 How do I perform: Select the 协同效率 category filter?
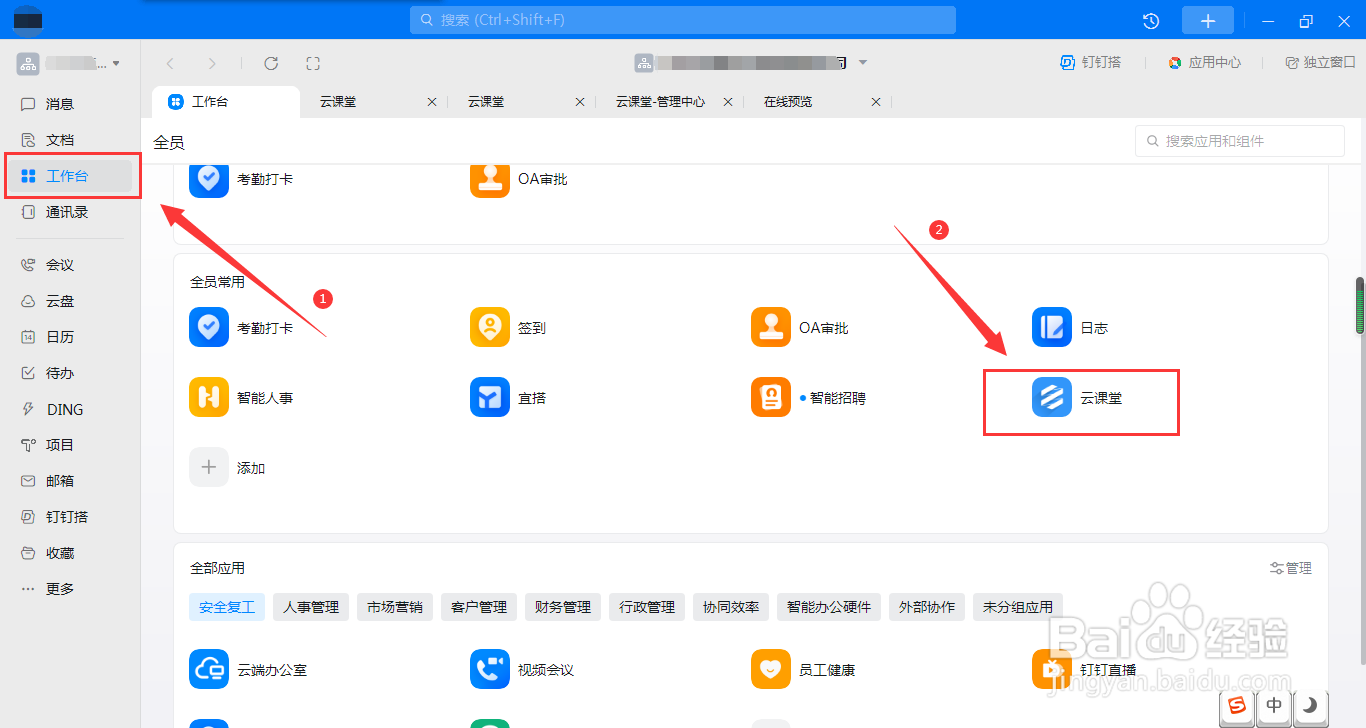(x=731, y=607)
